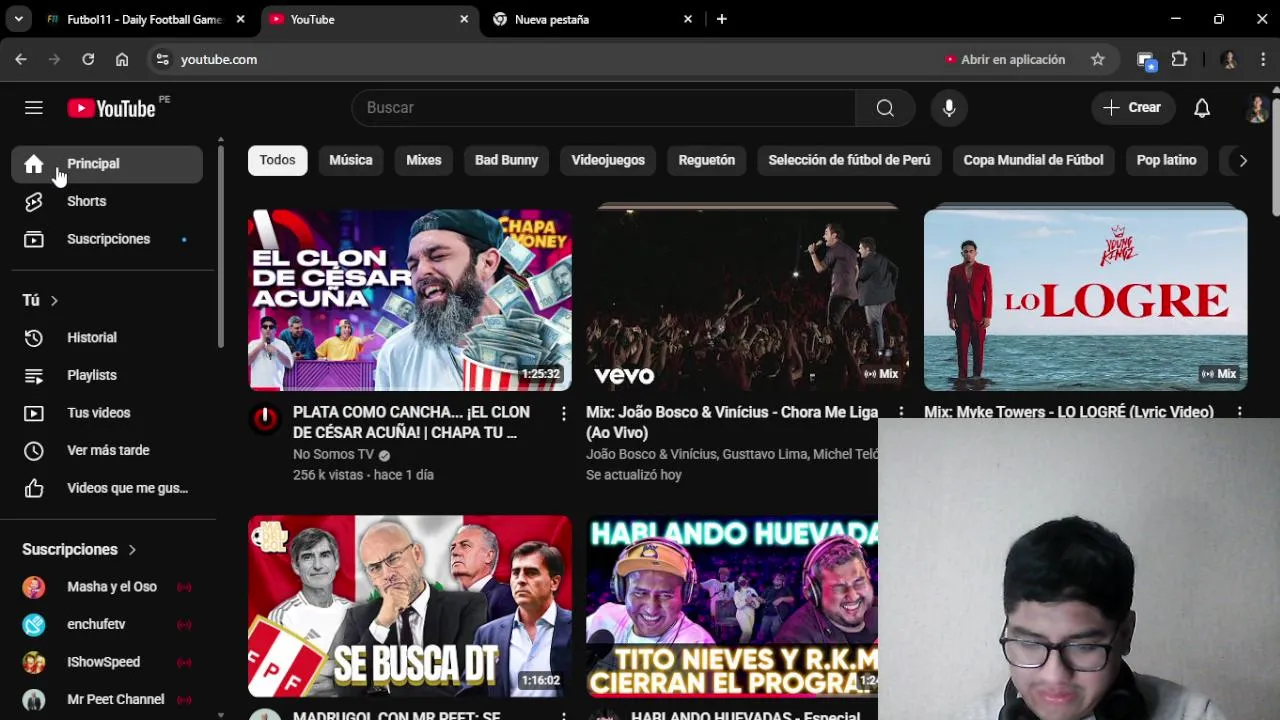
Task: Open Mr Peet Channel subscription
Action: click(x=107, y=699)
